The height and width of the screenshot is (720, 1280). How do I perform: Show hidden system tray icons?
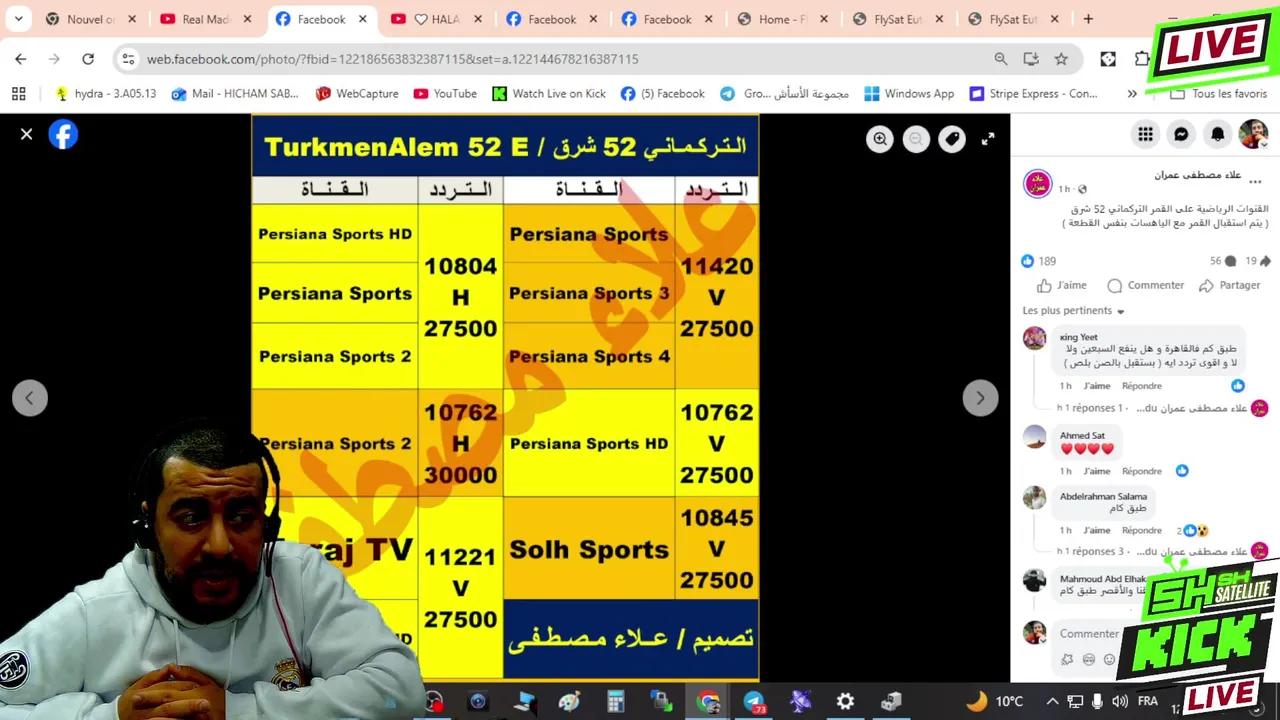(1052, 701)
